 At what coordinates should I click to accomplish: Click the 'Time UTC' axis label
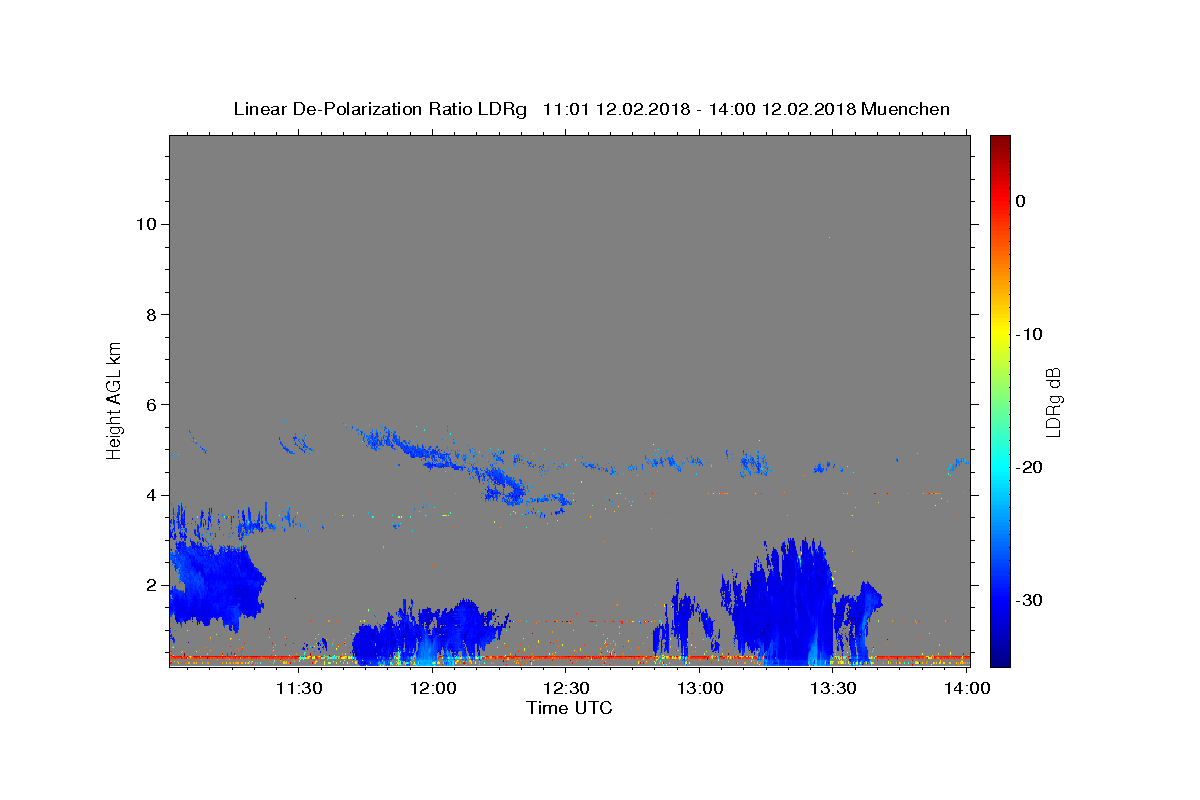pos(569,708)
